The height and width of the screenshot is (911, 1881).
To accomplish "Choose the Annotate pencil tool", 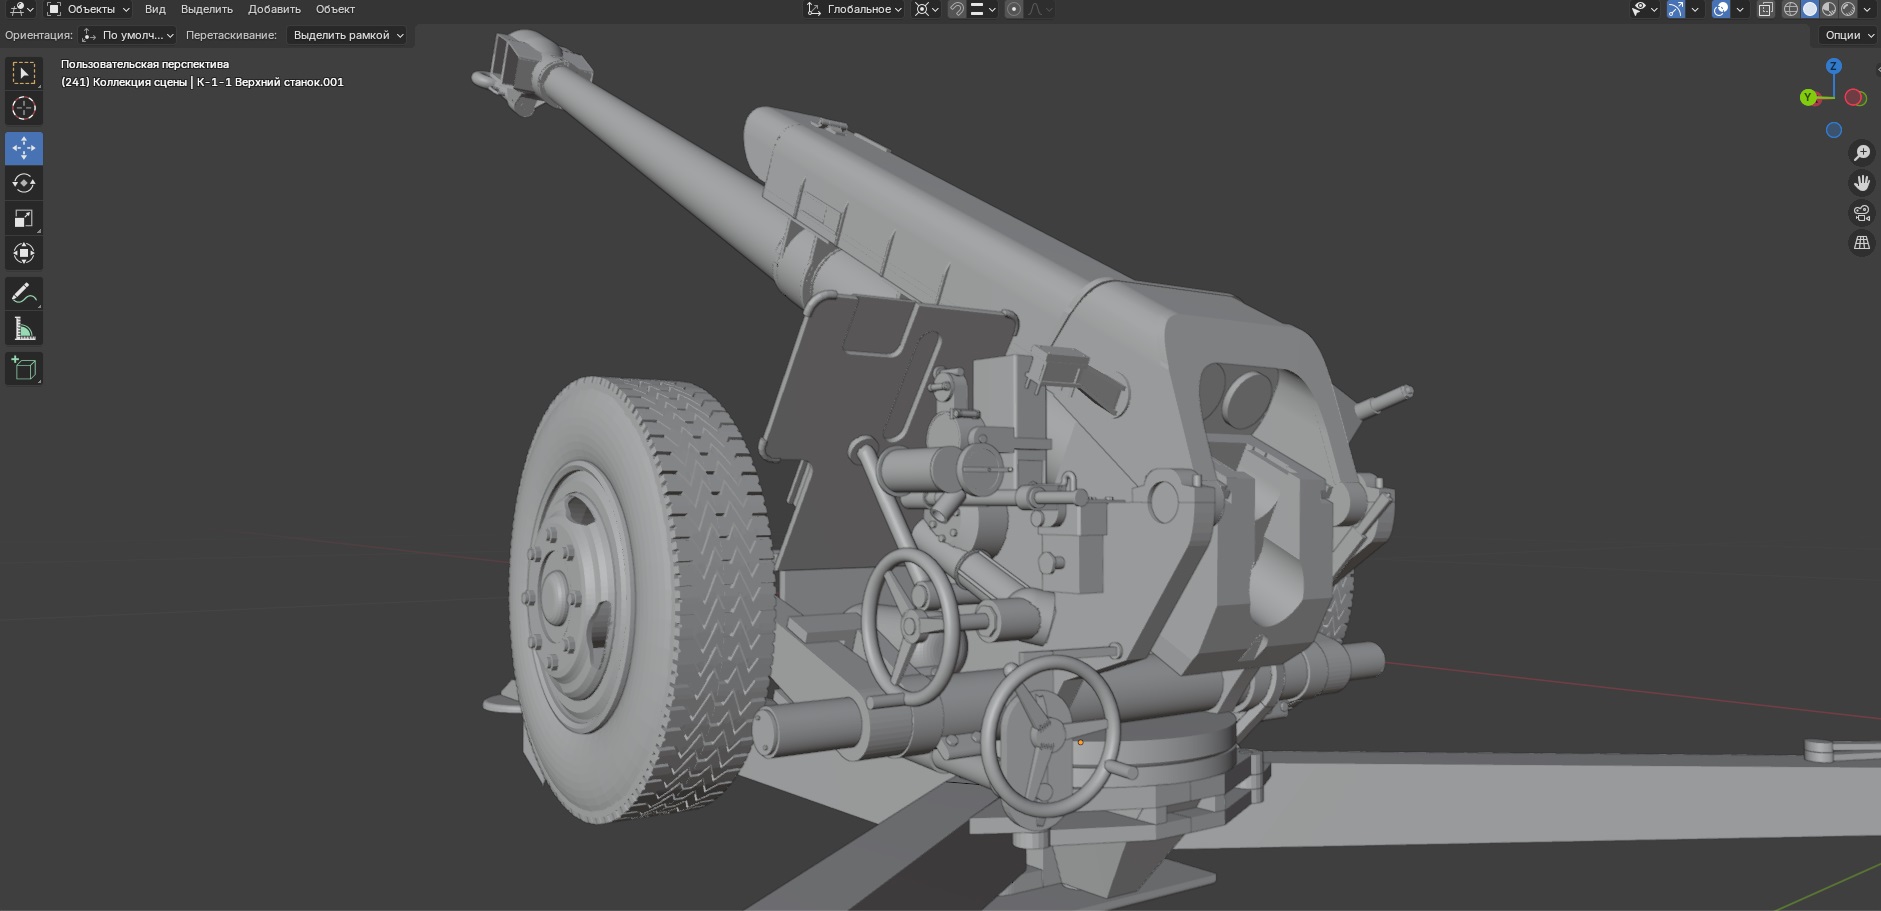I will 24,294.
